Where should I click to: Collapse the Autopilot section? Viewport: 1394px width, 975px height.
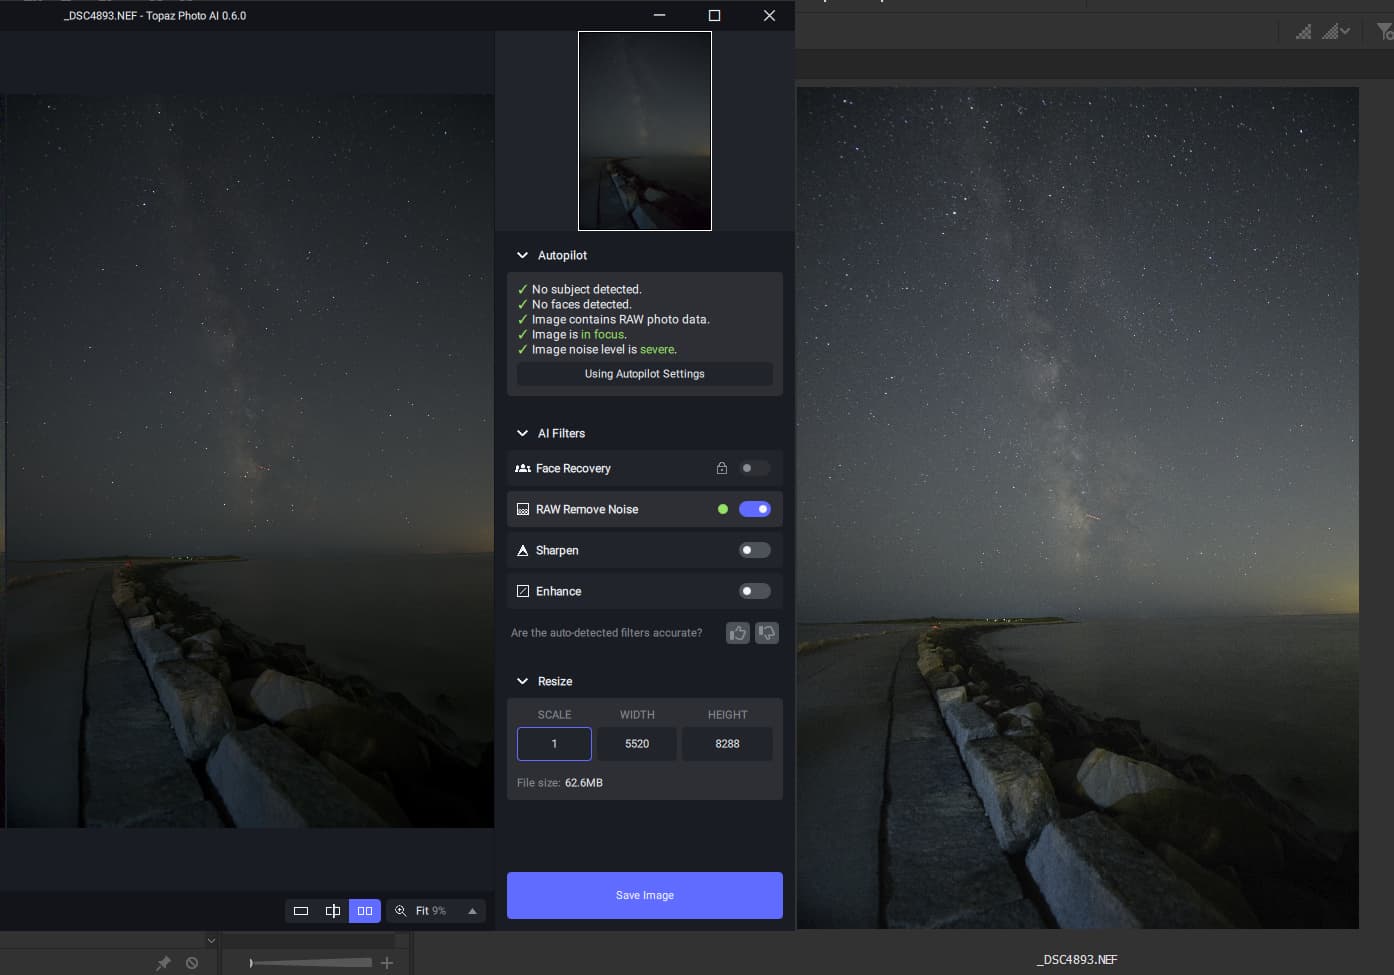point(522,255)
